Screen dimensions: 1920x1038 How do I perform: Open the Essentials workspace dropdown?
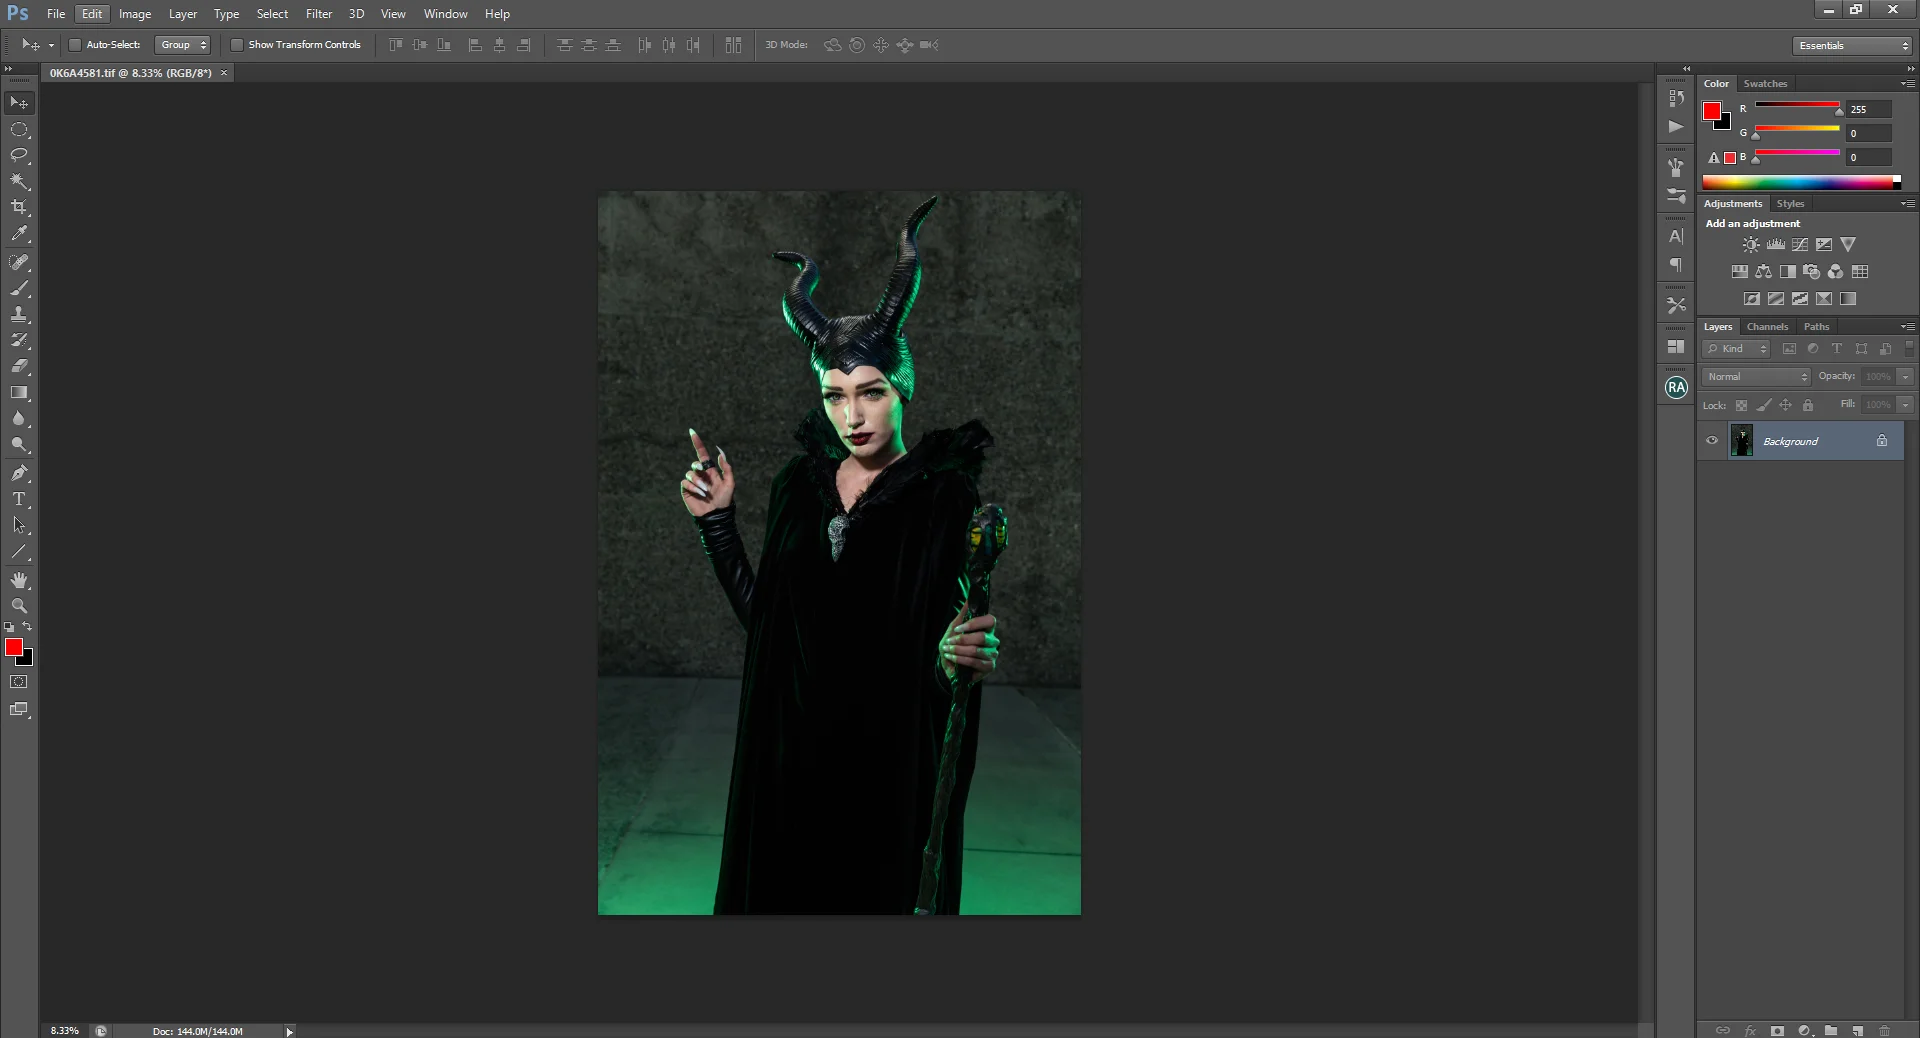[x=1852, y=46]
